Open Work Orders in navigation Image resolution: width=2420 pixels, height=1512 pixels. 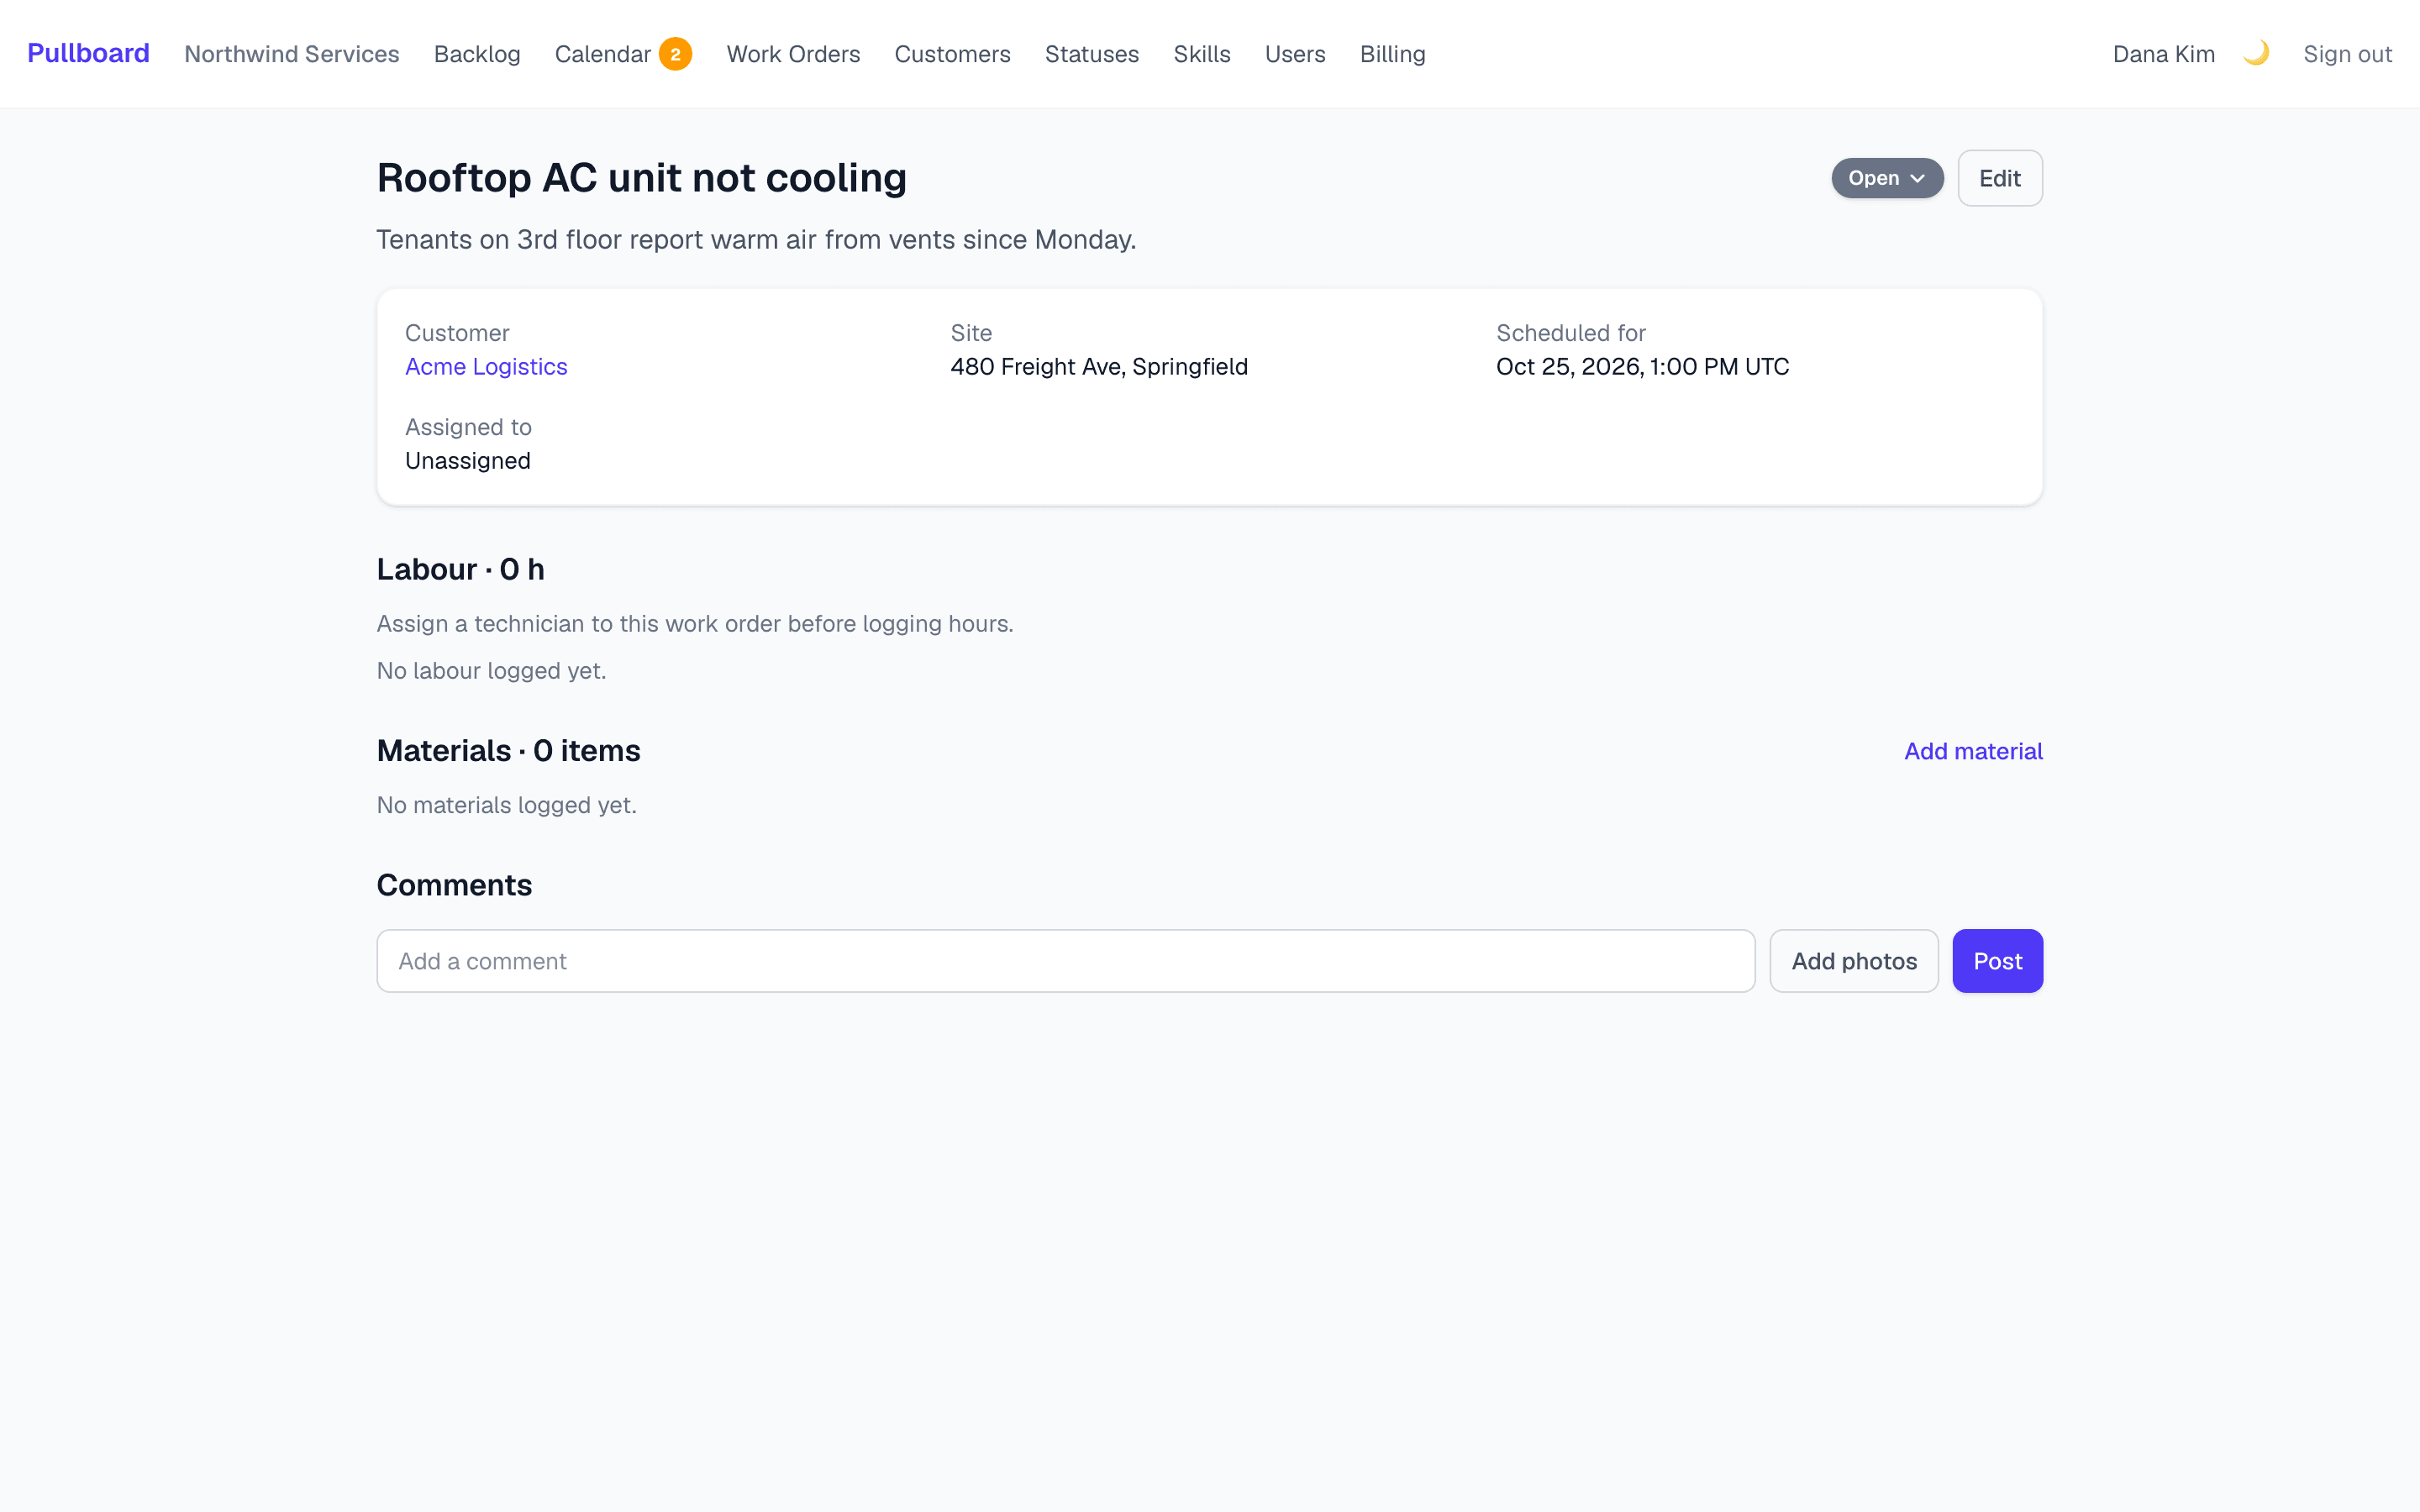pyautogui.click(x=793, y=54)
